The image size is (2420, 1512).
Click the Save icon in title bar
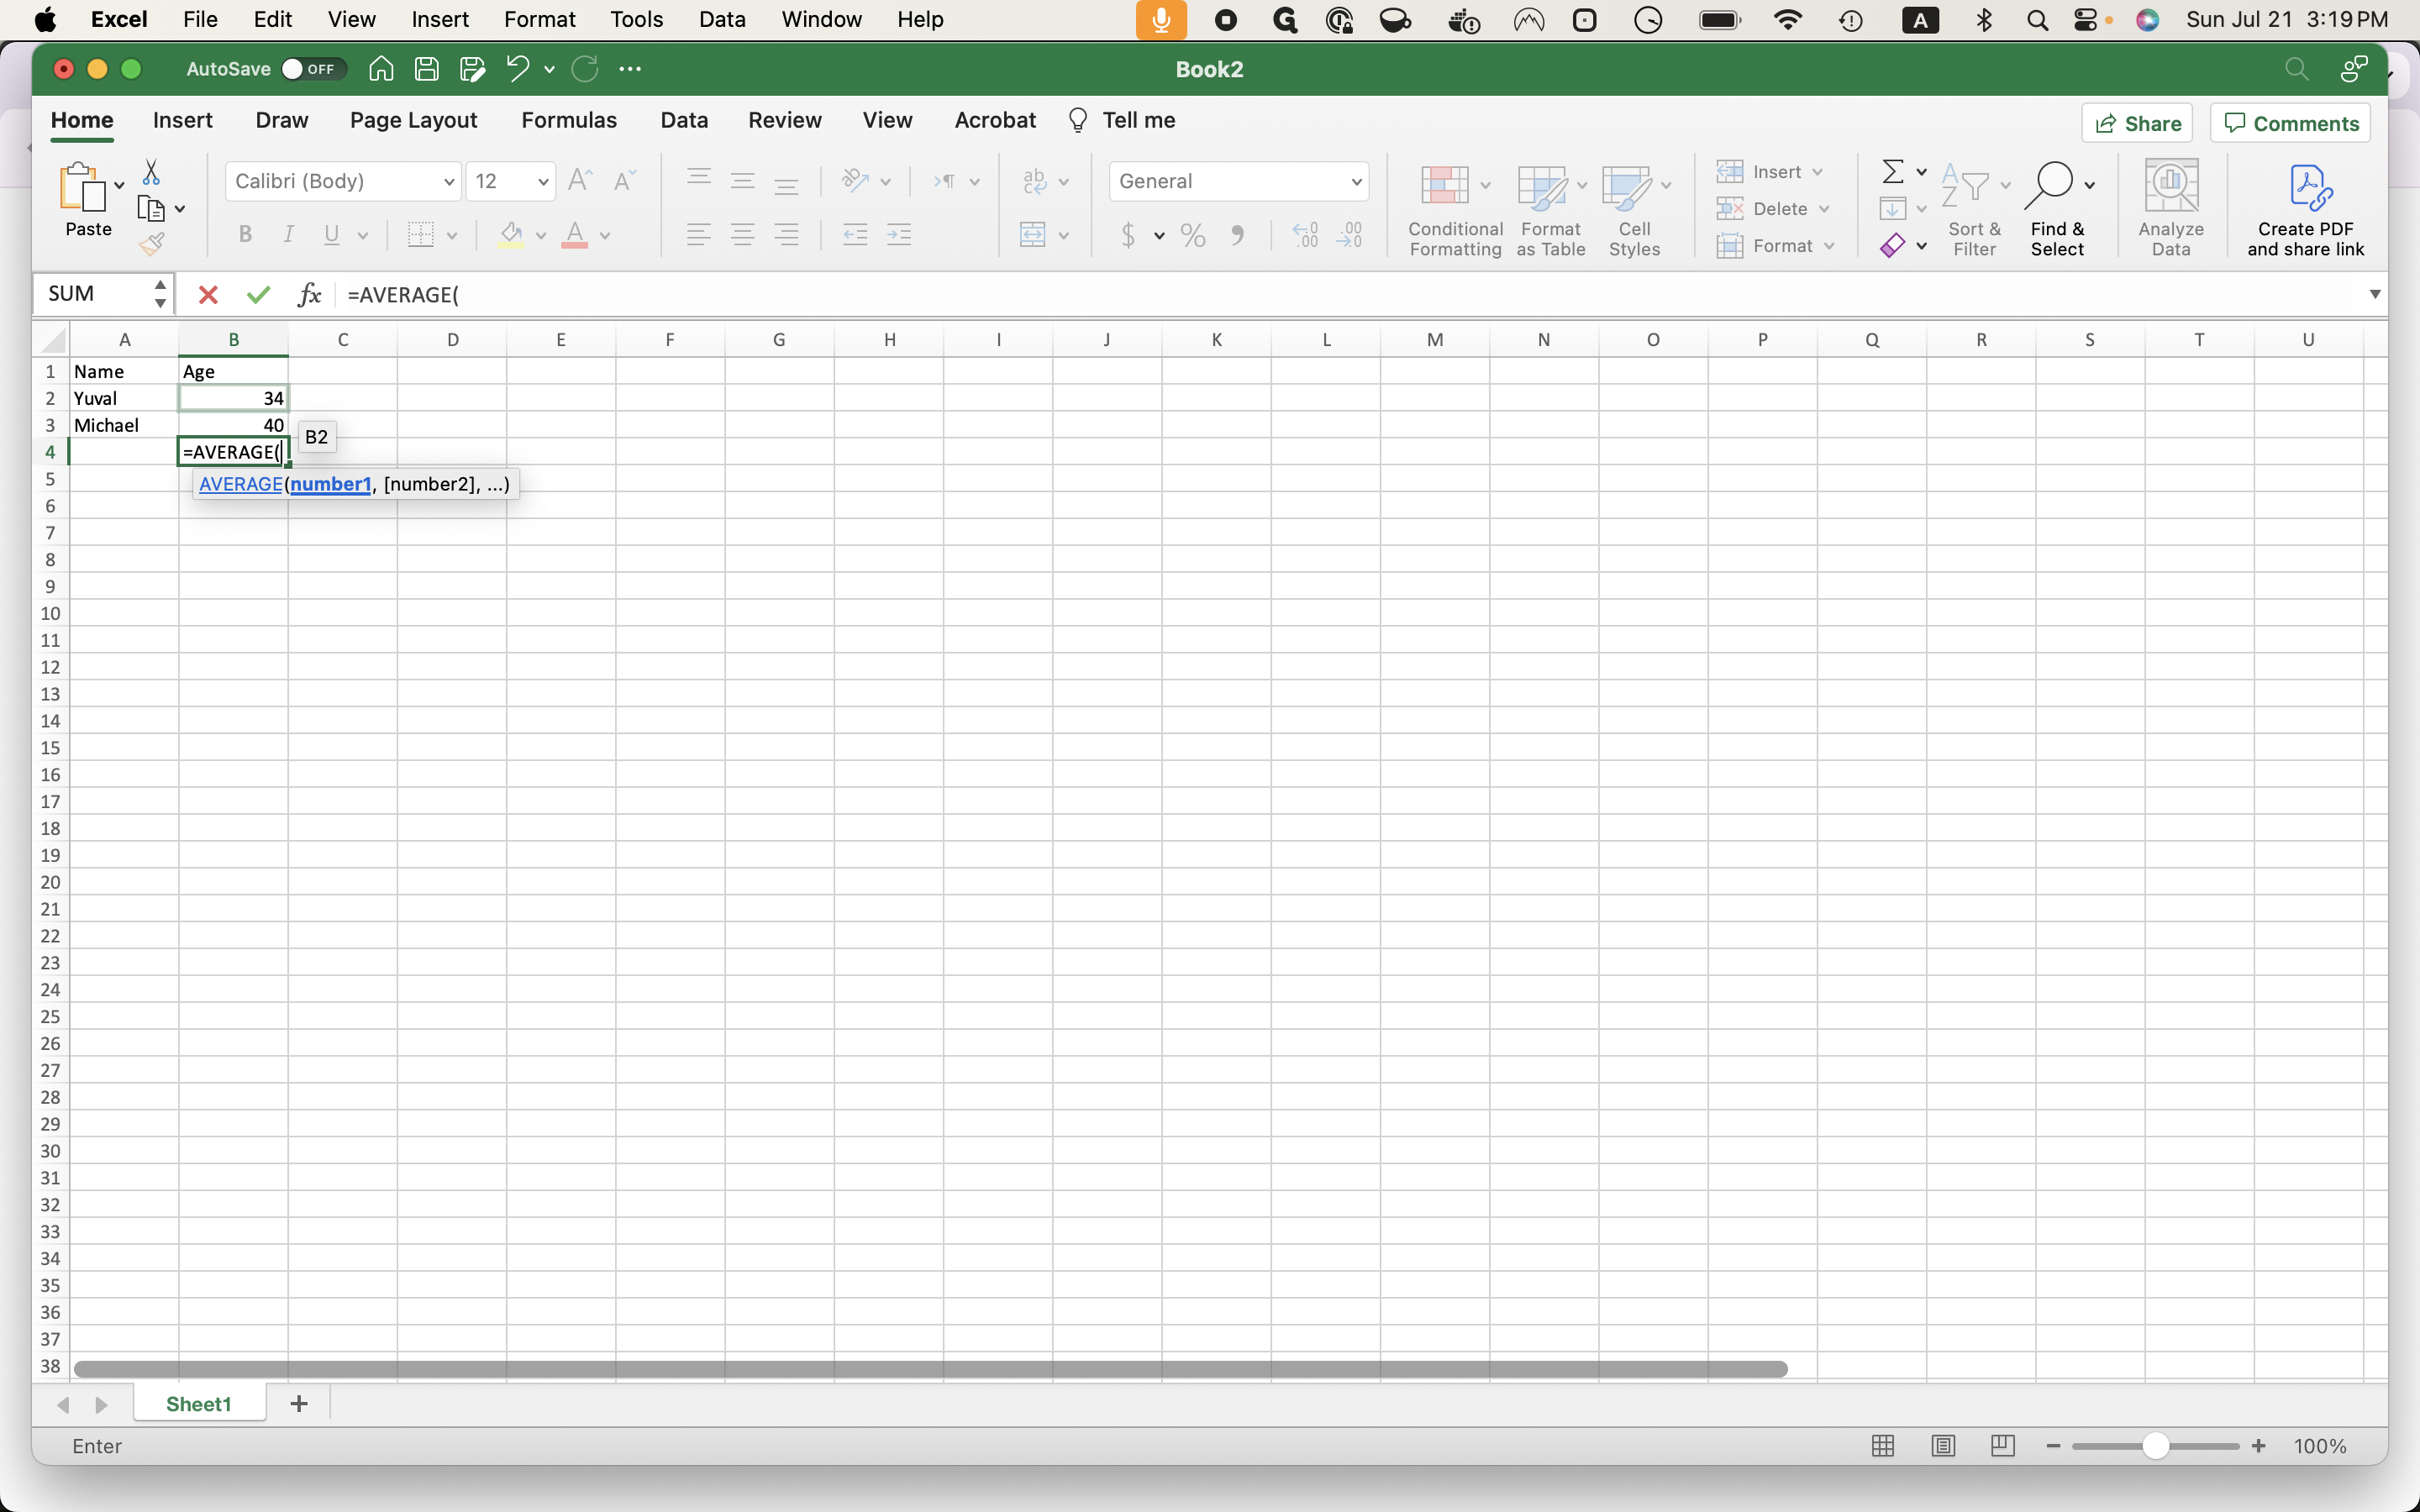[427, 69]
